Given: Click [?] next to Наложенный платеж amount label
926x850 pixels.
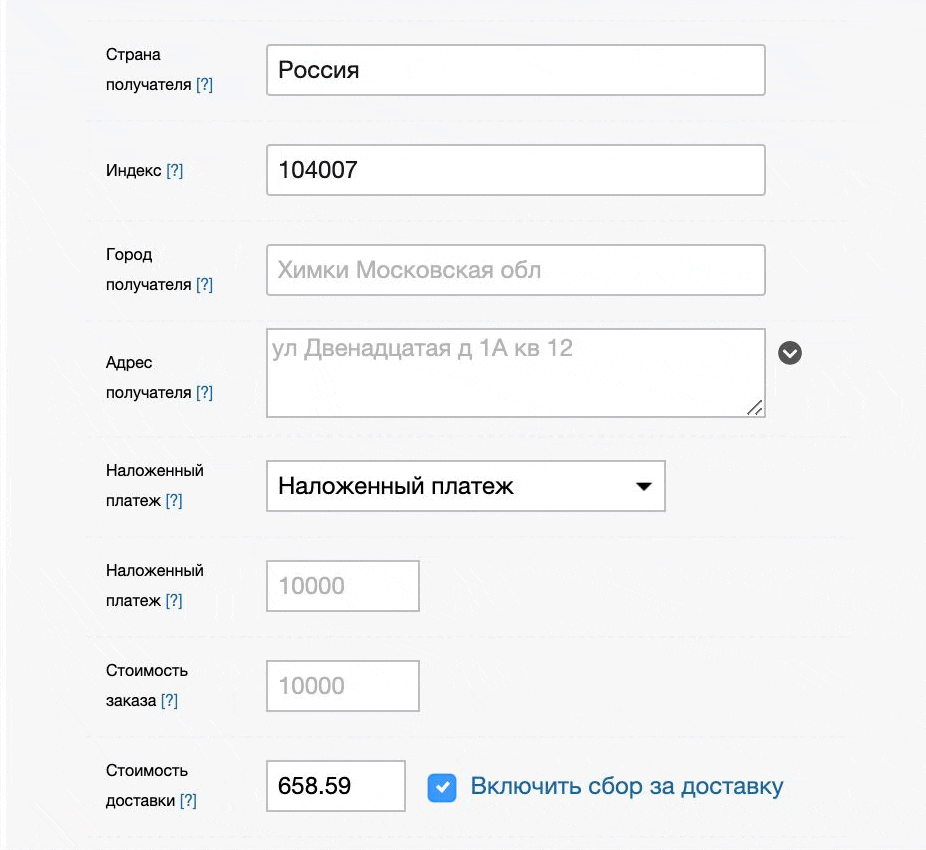Looking at the screenshot, I should (x=174, y=601).
